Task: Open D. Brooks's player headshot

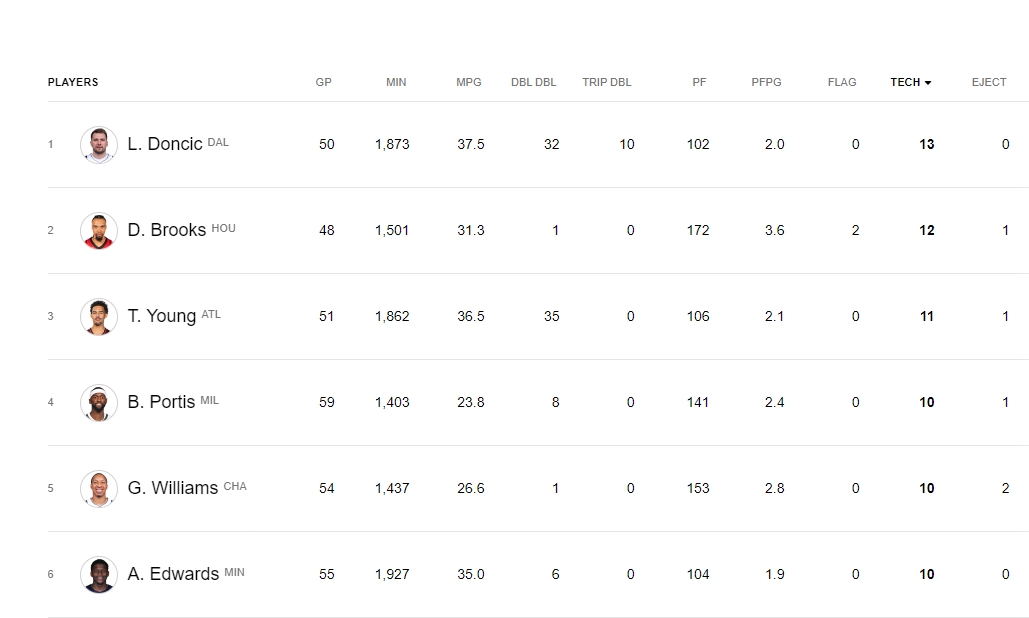Action: click(x=99, y=230)
